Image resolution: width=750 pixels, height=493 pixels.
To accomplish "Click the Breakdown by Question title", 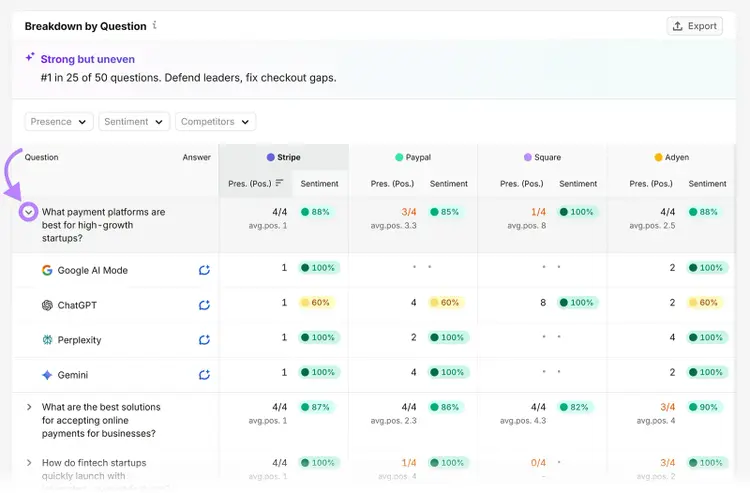I will coord(86,26).
